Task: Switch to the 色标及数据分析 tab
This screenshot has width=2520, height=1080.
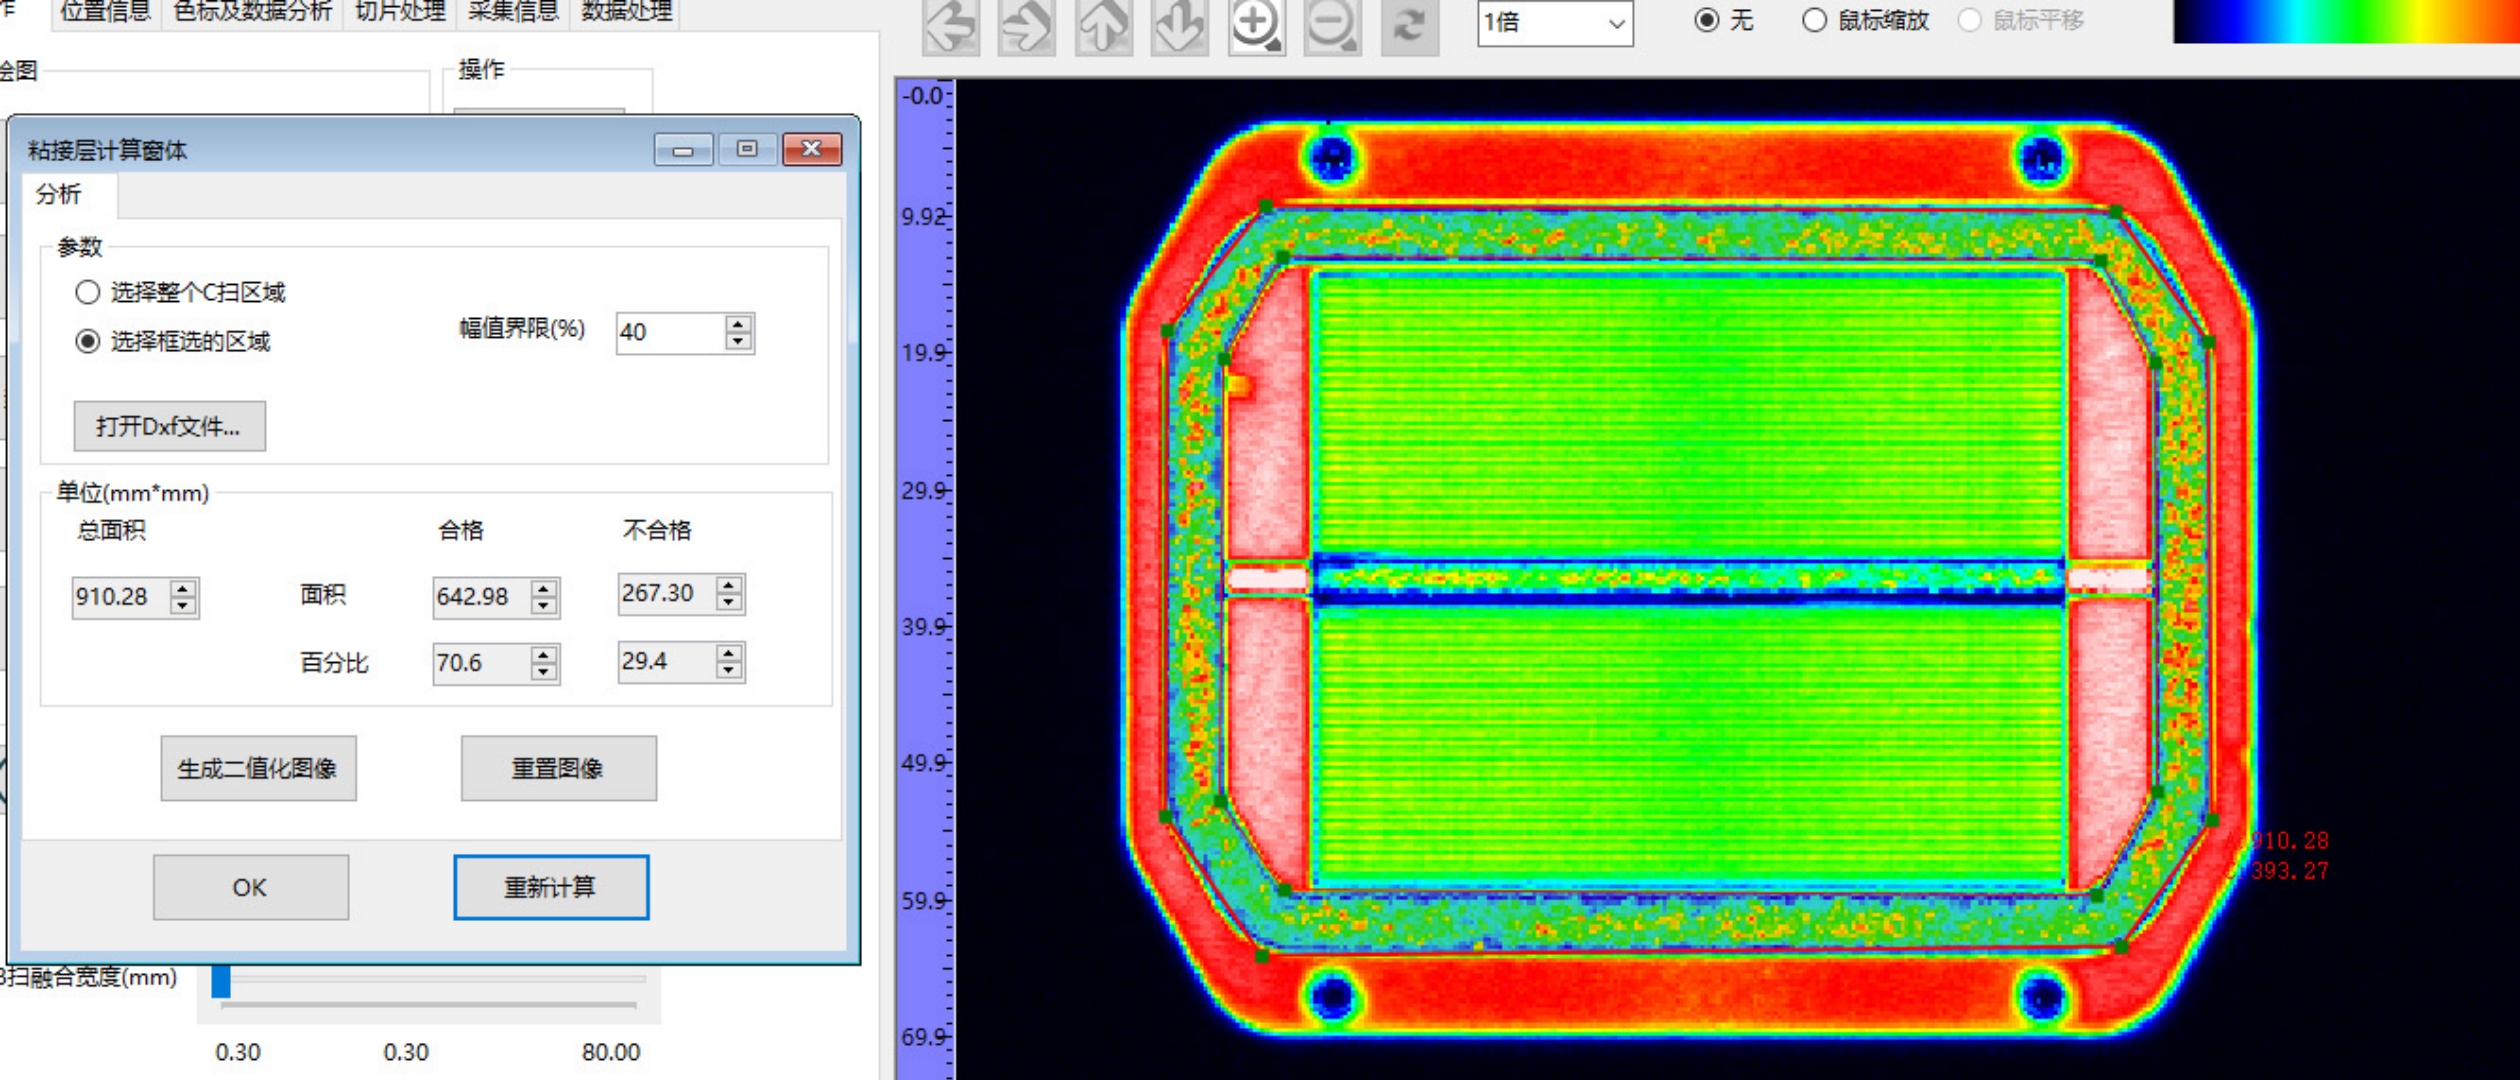Action: (252, 12)
